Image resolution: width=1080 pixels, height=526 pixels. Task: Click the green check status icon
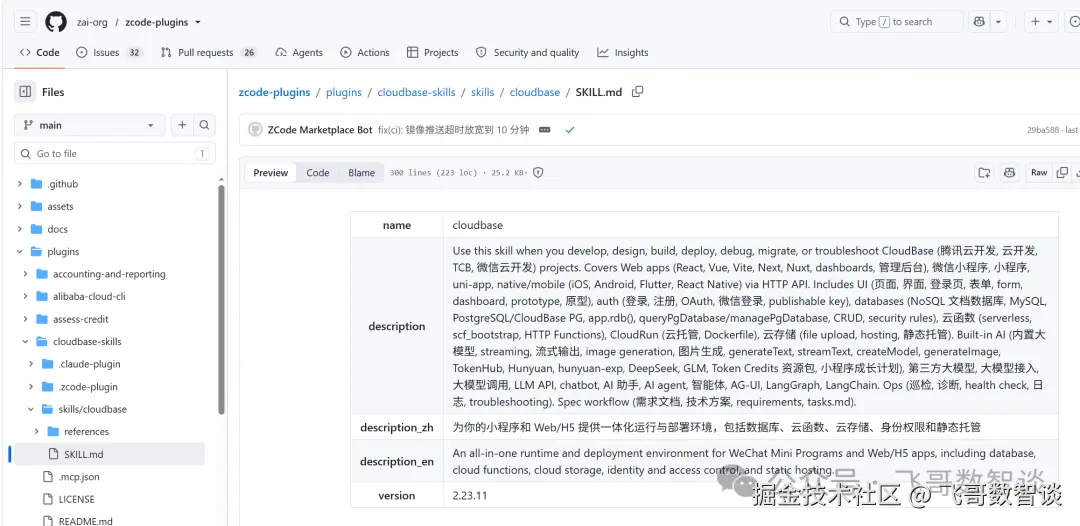coord(570,129)
